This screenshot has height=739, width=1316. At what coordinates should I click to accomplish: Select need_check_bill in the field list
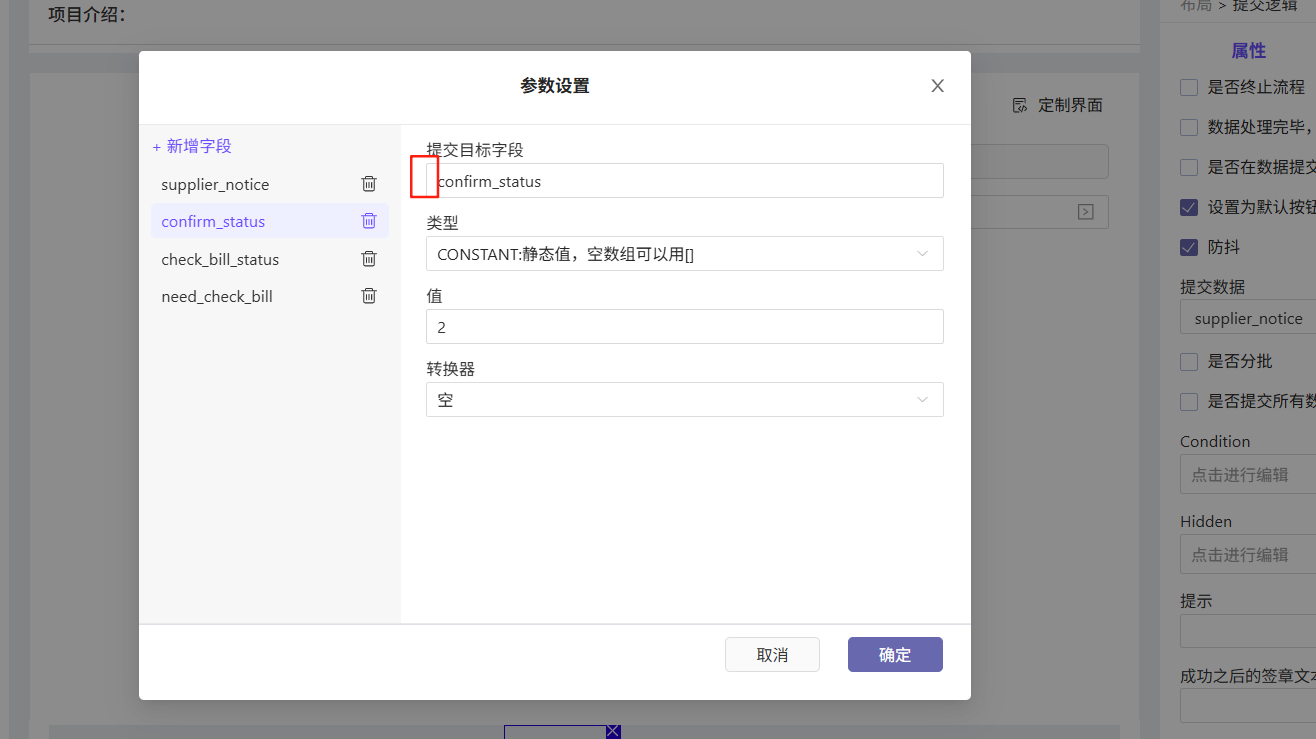(x=270, y=296)
